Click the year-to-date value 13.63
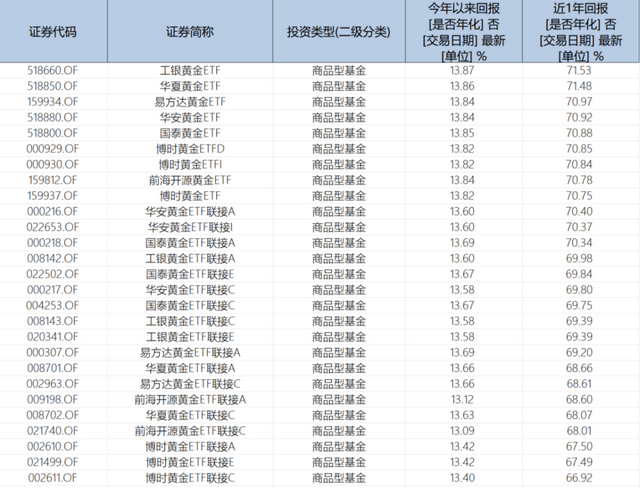 462,415
